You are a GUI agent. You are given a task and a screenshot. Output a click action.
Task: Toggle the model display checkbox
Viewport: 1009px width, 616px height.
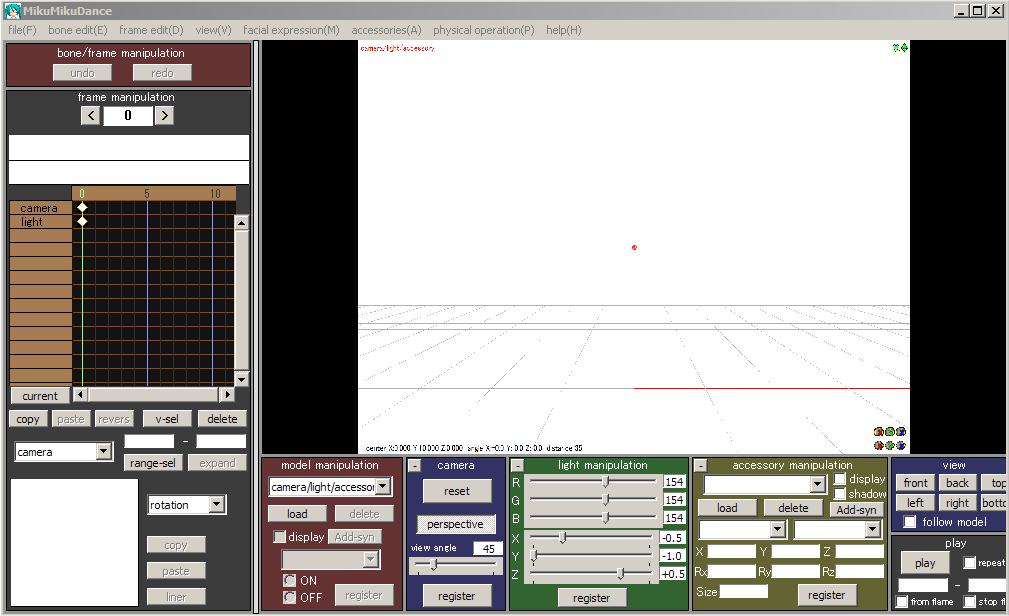[x=279, y=537]
